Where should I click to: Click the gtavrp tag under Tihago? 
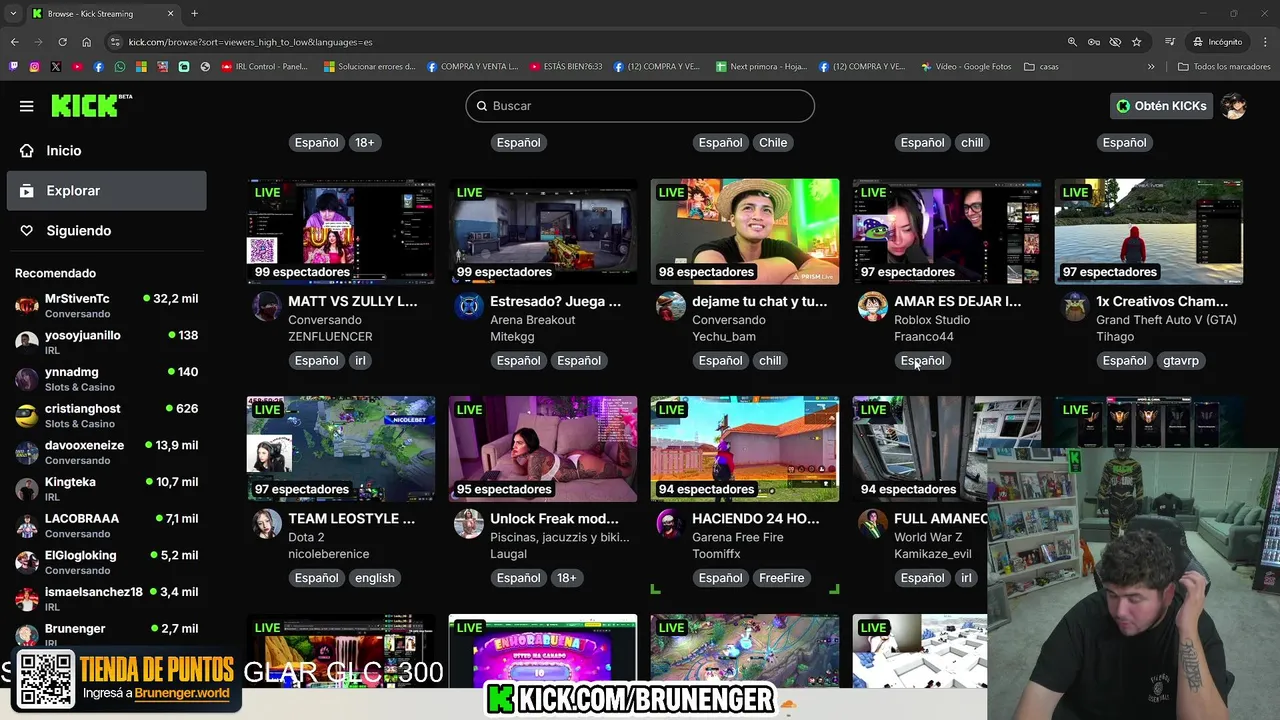(1181, 361)
